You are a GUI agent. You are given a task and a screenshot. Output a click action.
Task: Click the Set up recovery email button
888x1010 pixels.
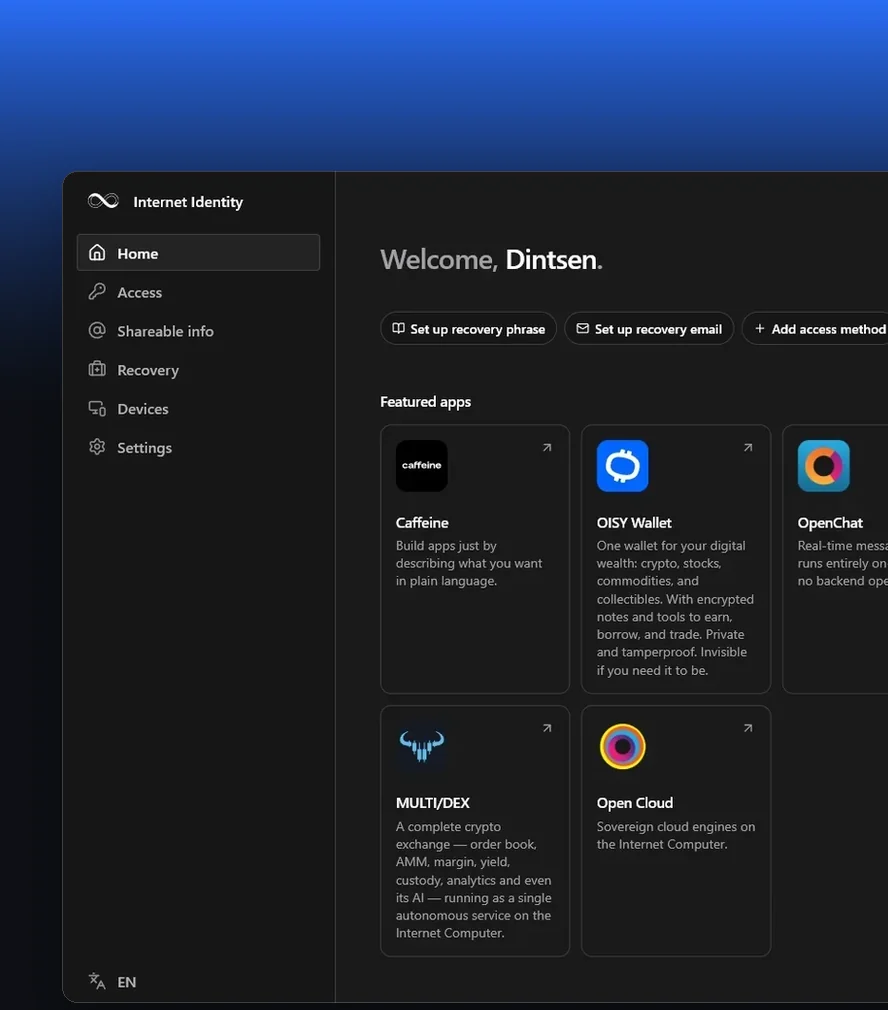coord(649,329)
